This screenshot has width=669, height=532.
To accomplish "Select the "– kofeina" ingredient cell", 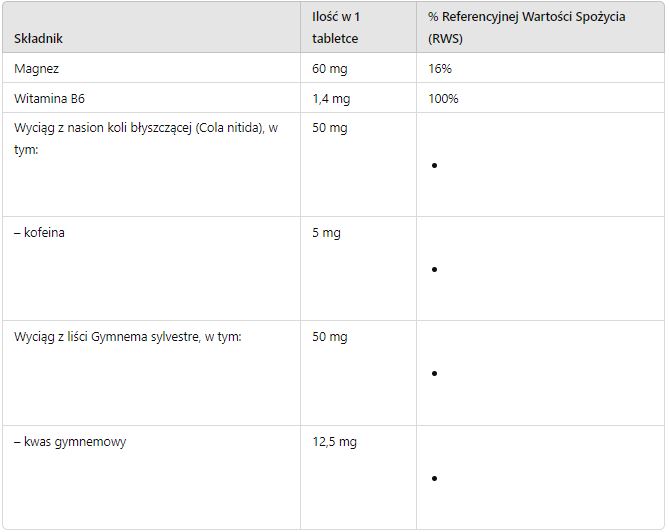I will click(x=40, y=233).
